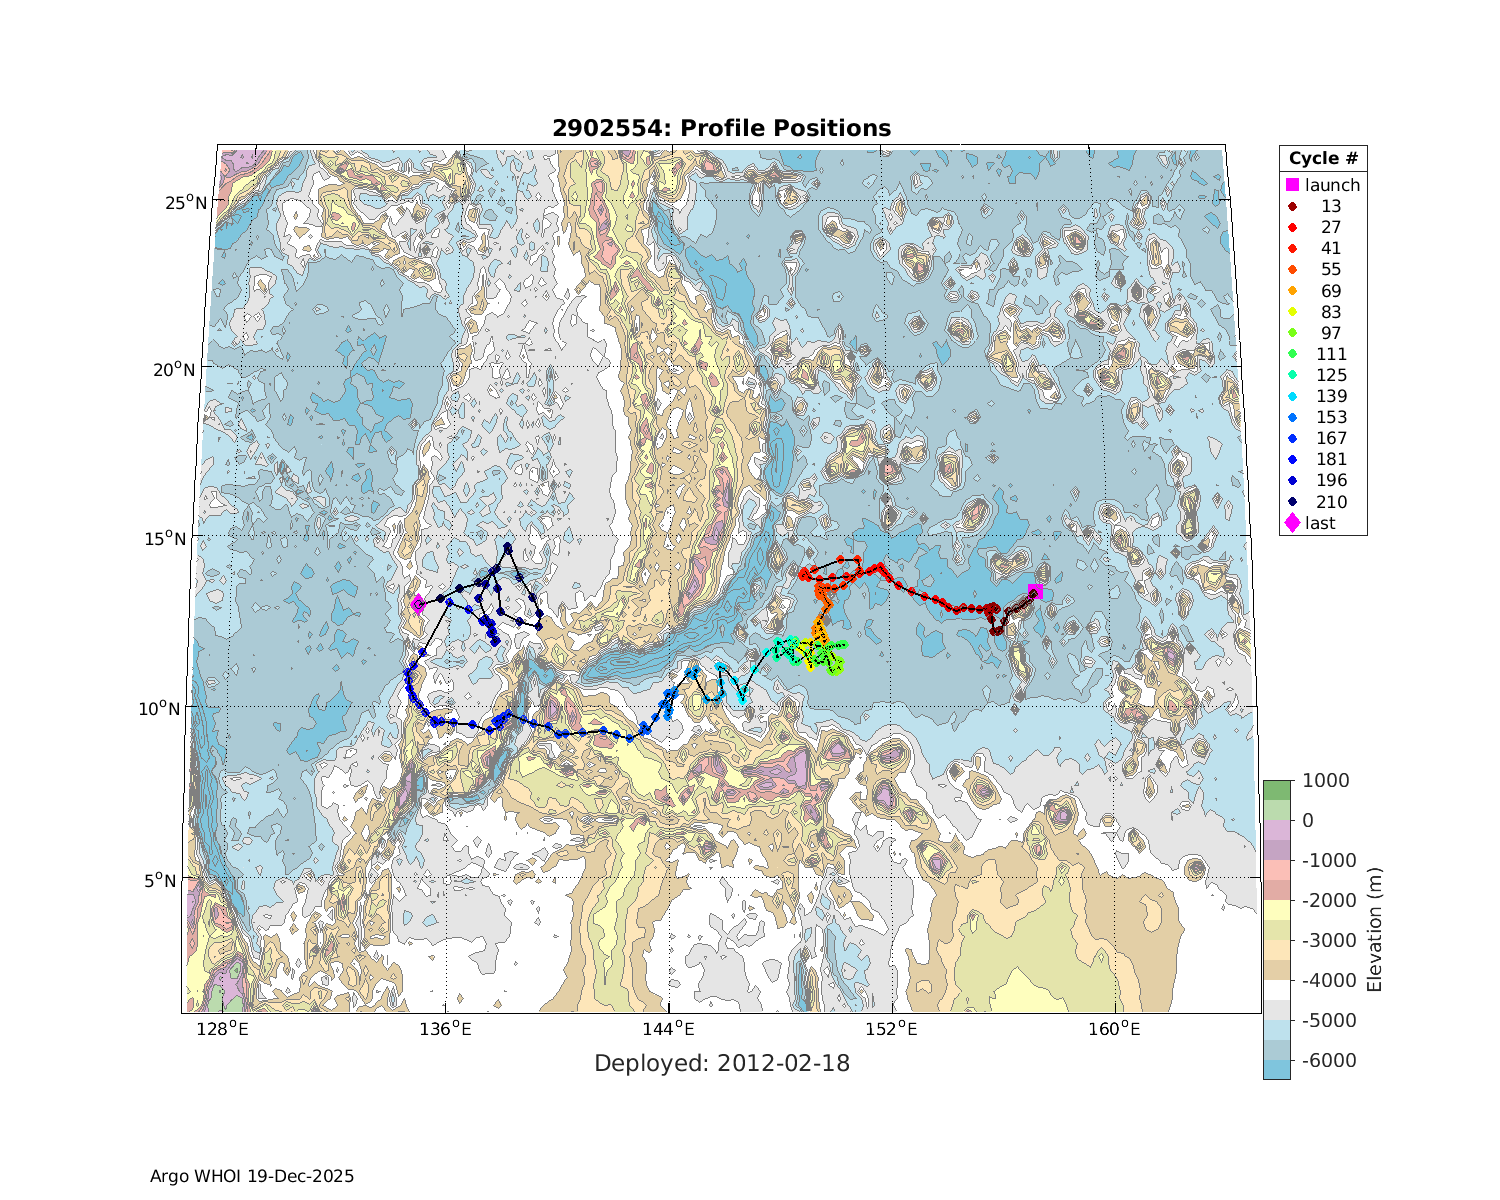Click the 'Elevation (m)' colorbar label
Image resolution: width=1500 pixels, height=1200 pixels.
click(x=1375, y=930)
